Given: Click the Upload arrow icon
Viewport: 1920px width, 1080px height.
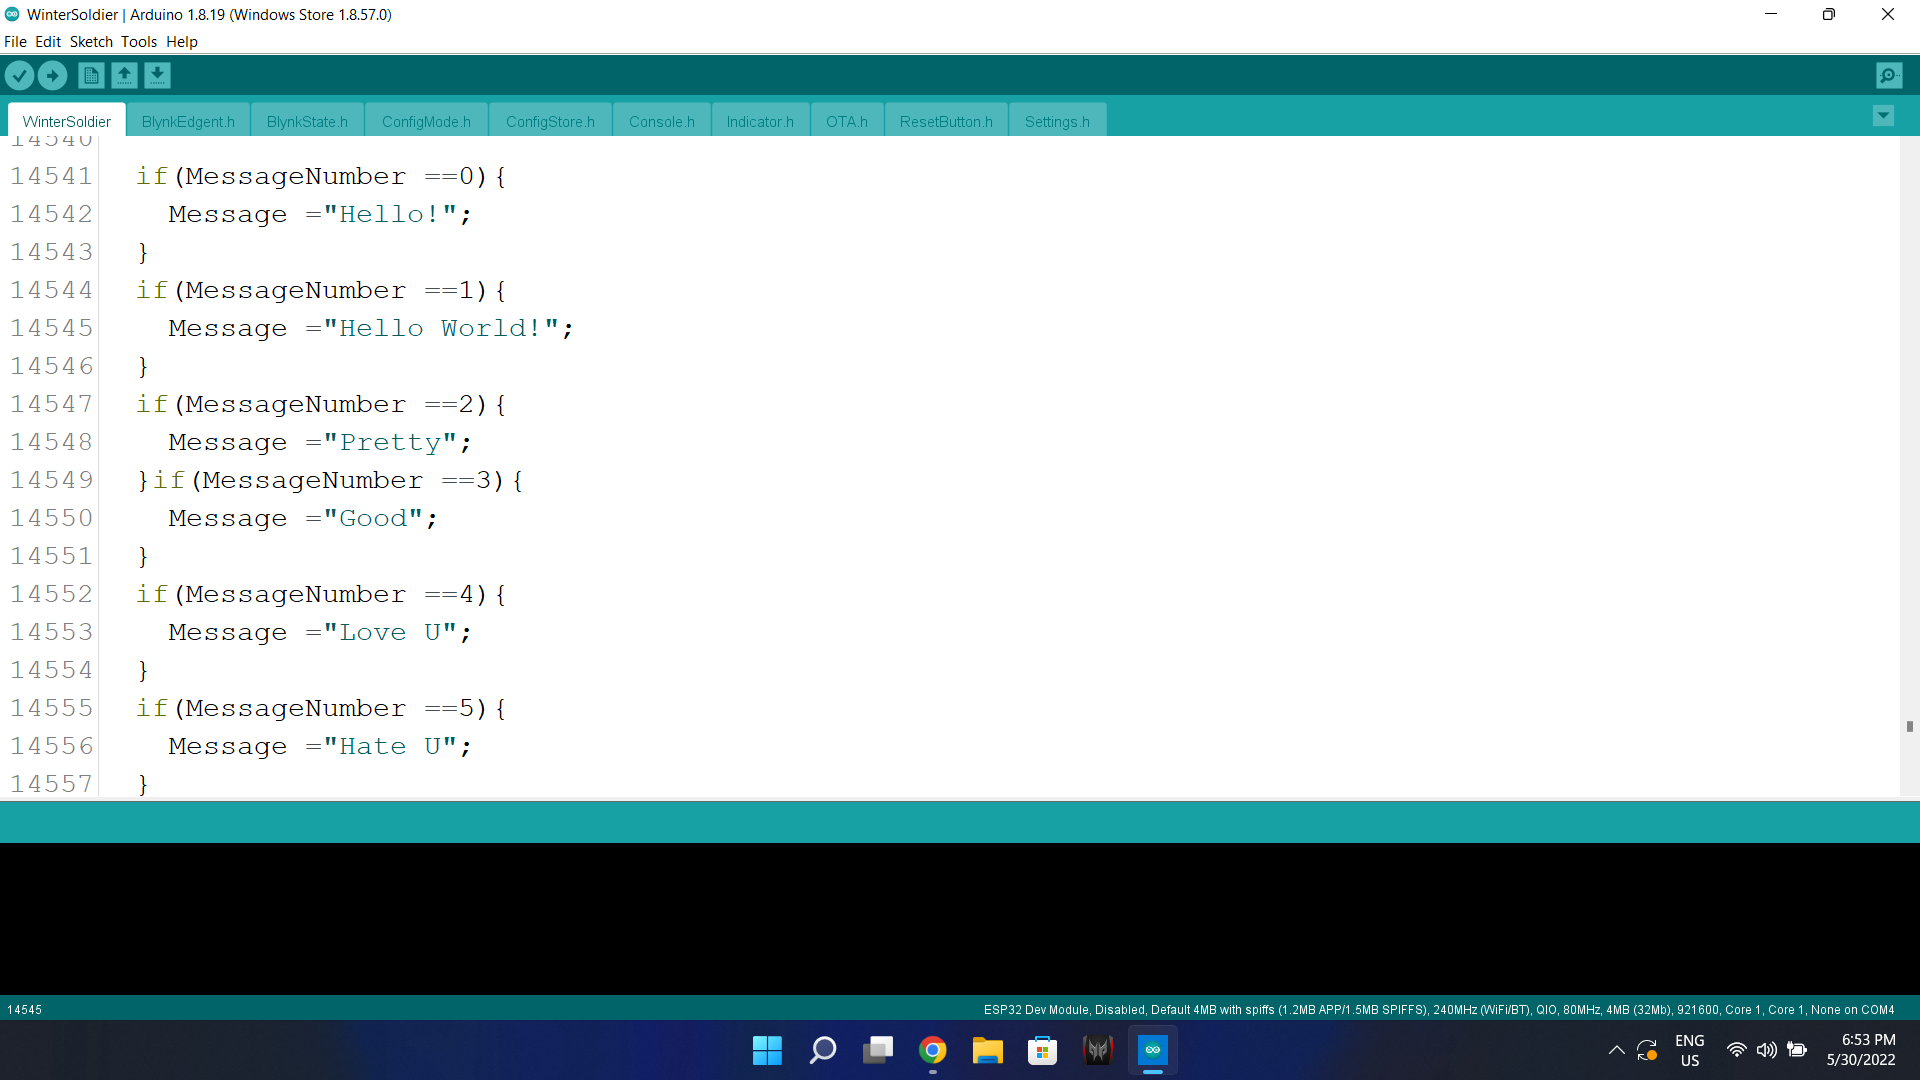Looking at the screenshot, I should 52,75.
